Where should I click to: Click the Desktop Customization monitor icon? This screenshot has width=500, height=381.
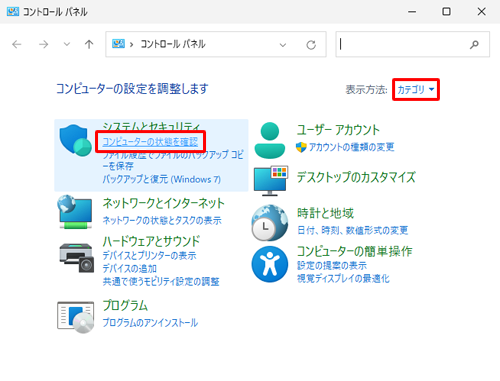[271, 180]
